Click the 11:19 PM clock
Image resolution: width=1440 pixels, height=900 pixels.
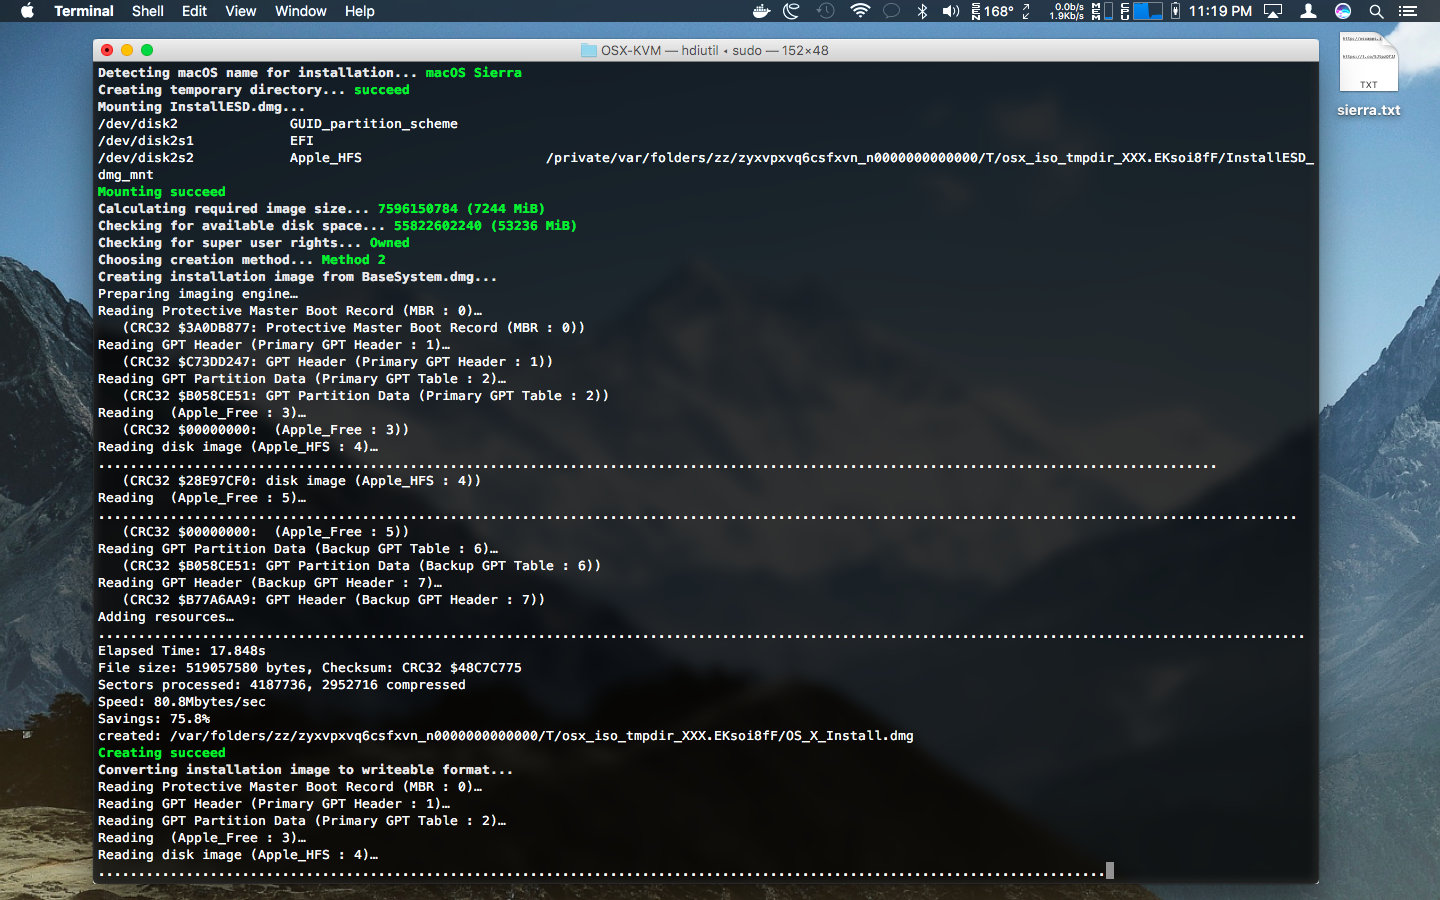1220,11
